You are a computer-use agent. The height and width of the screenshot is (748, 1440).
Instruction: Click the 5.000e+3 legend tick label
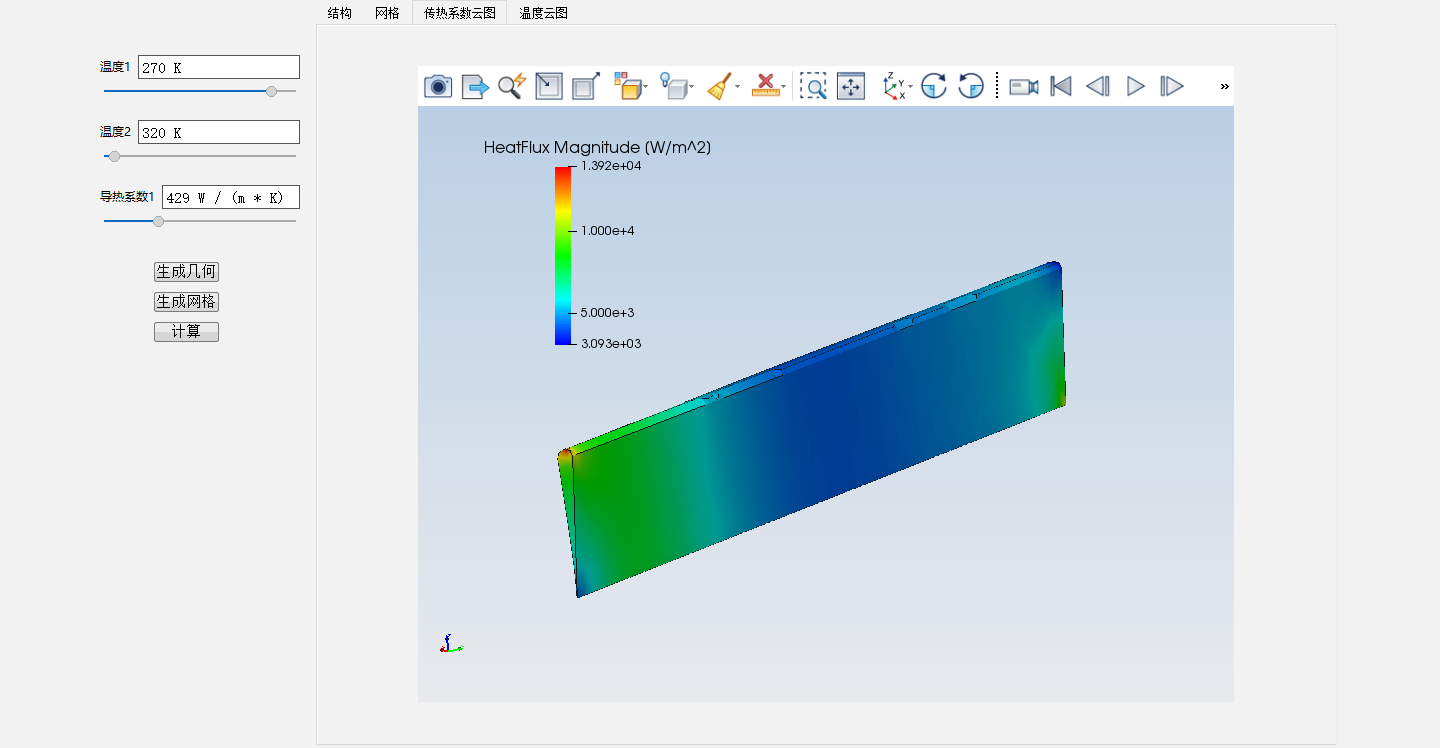coord(608,313)
